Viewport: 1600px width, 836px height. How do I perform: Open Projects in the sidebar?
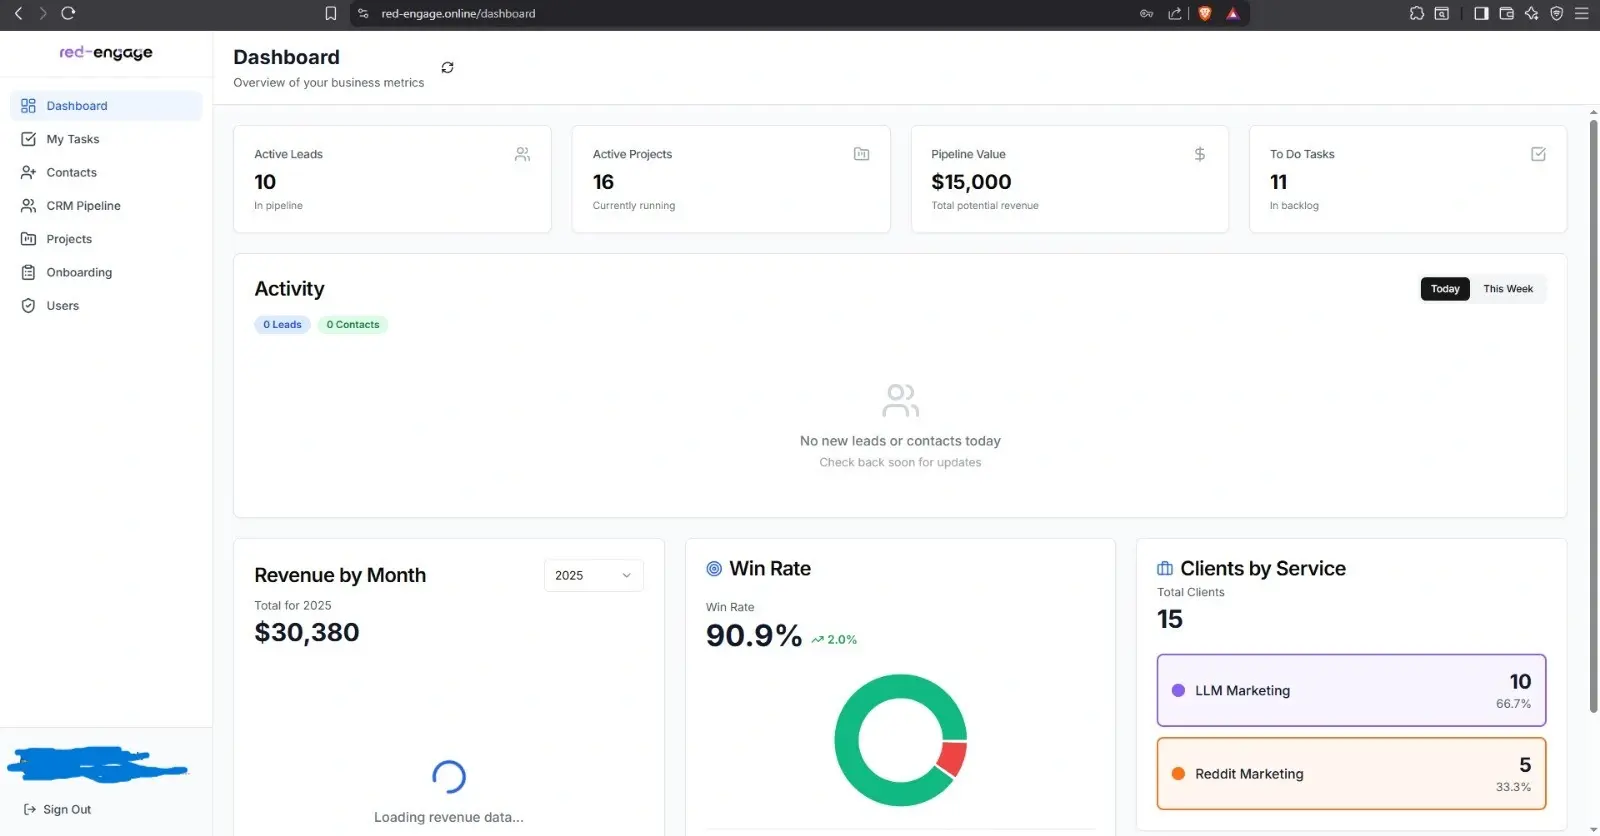click(106, 239)
